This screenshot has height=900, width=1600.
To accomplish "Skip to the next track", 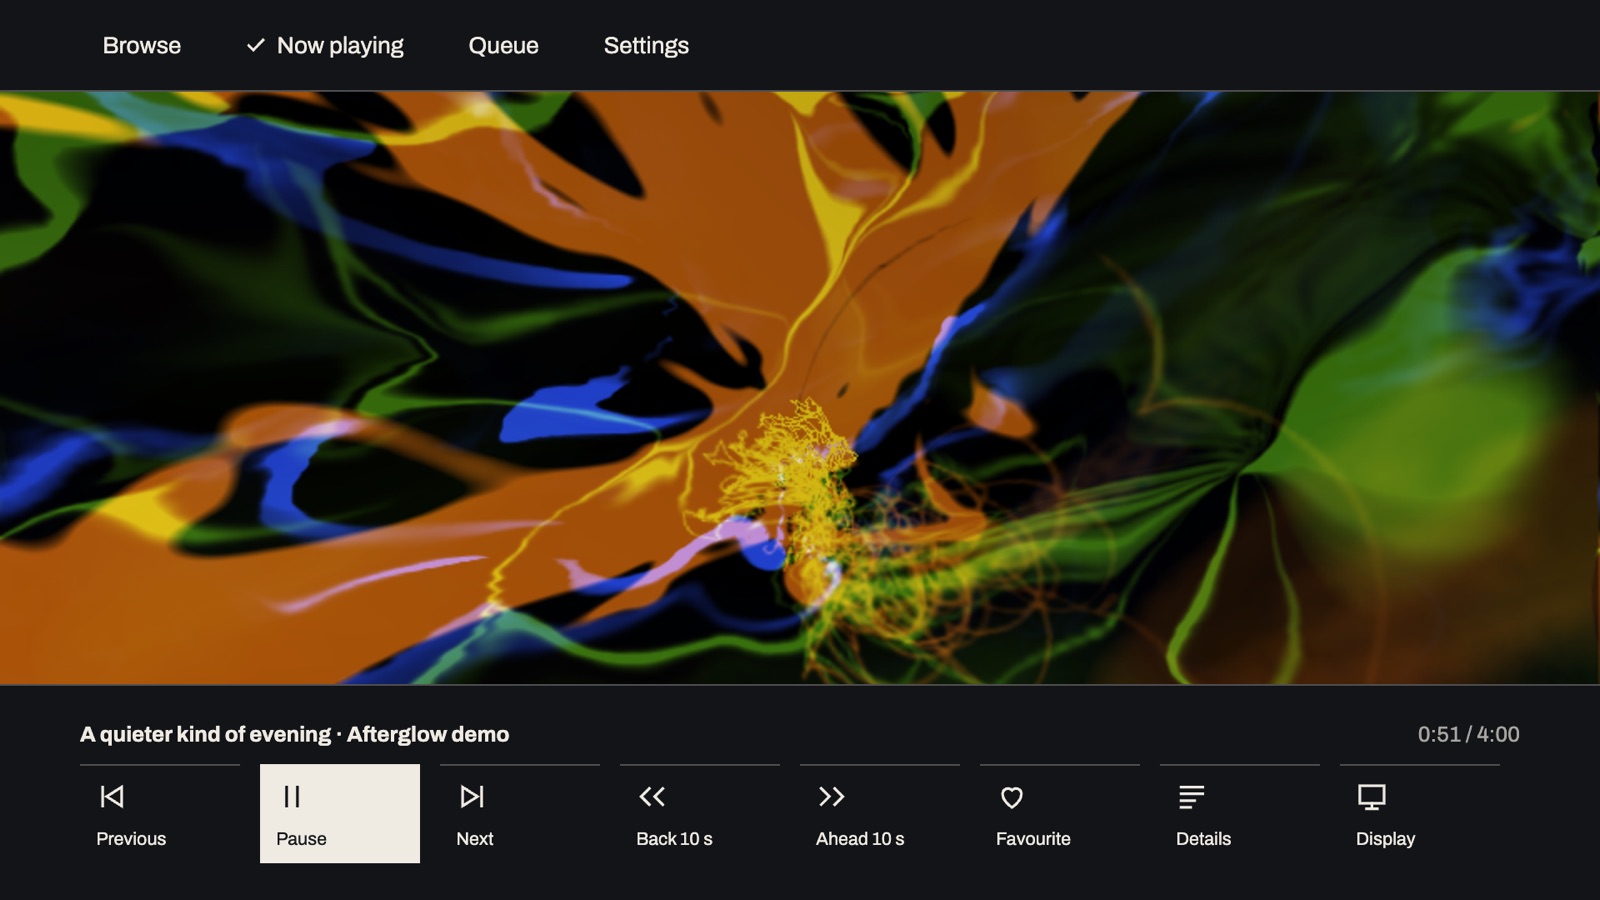I will [x=520, y=813].
